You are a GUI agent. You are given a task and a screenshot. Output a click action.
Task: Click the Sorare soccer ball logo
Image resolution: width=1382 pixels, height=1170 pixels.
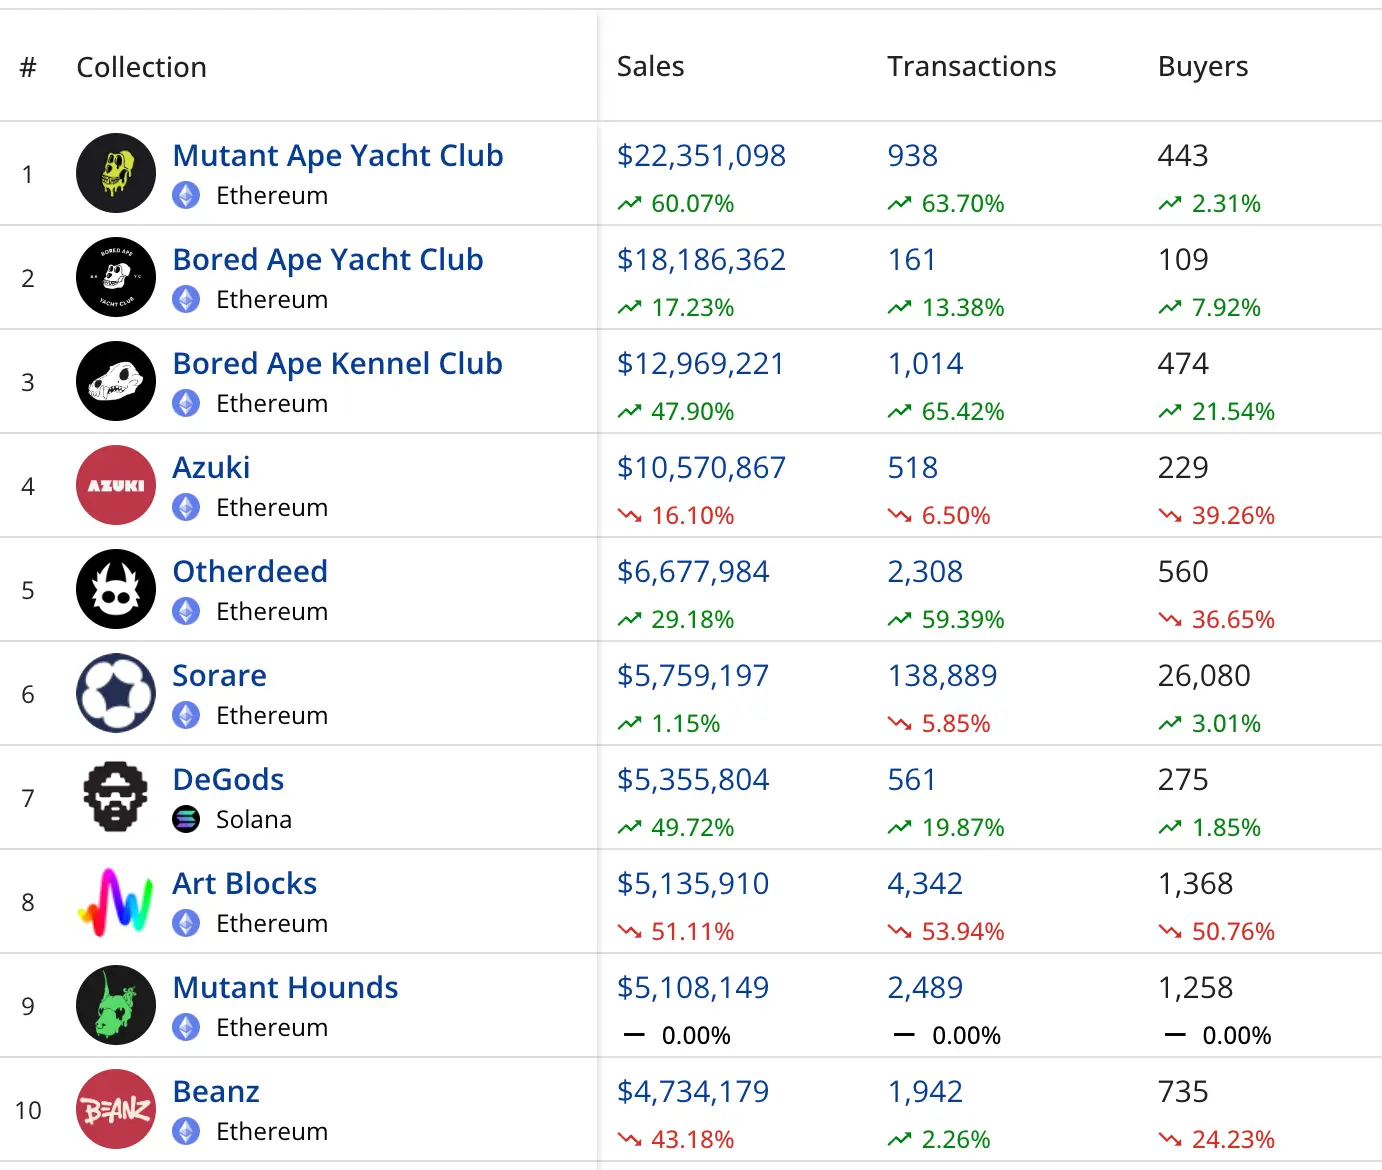coord(116,693)
